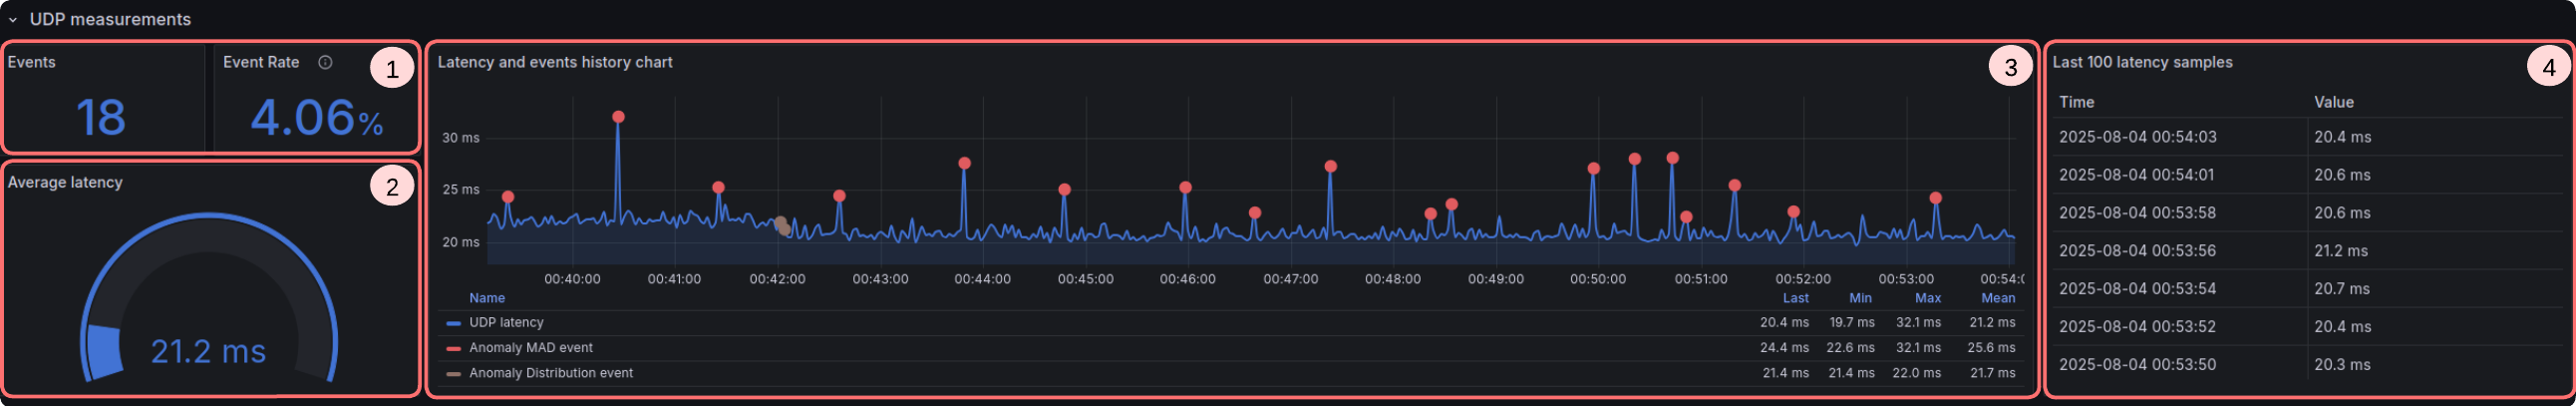Open the Latency and events history chart title

click(555, 62)
